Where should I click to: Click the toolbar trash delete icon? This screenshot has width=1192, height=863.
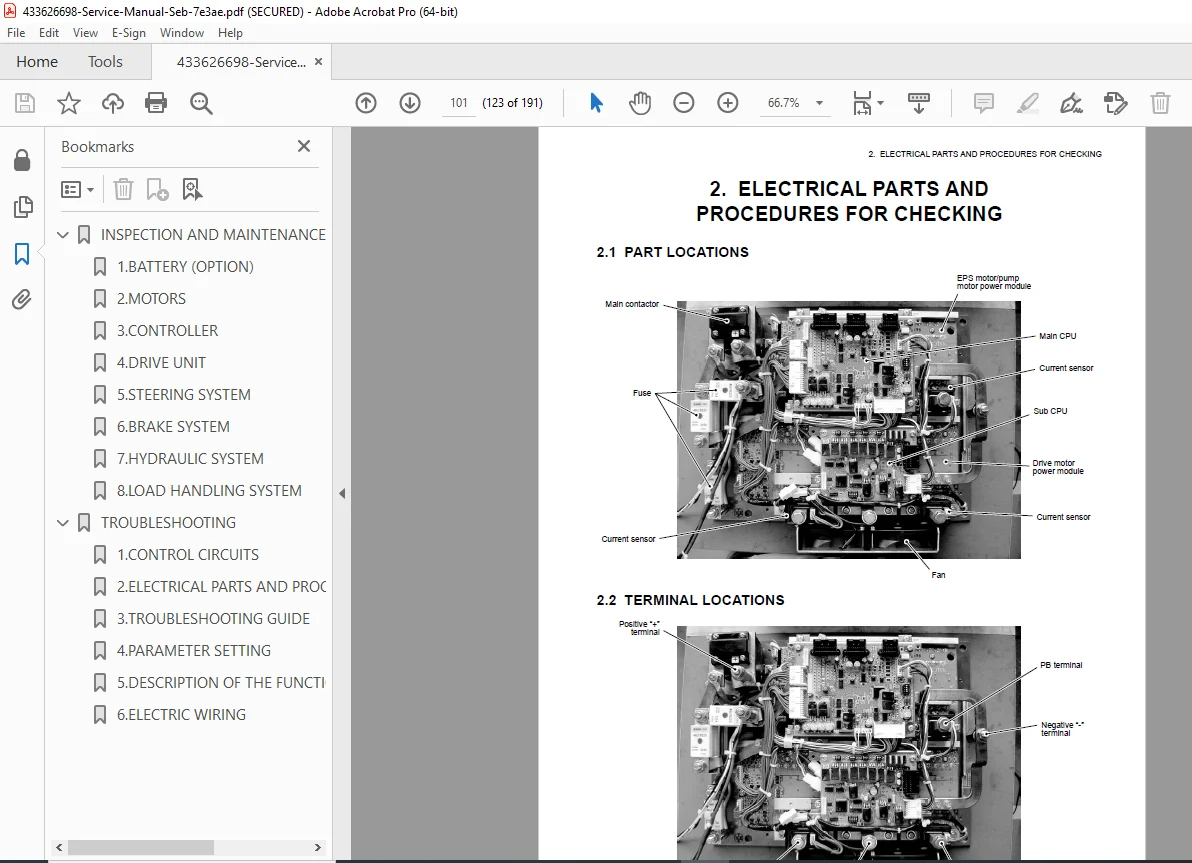pyautogui.click(x=1160, y=103)
